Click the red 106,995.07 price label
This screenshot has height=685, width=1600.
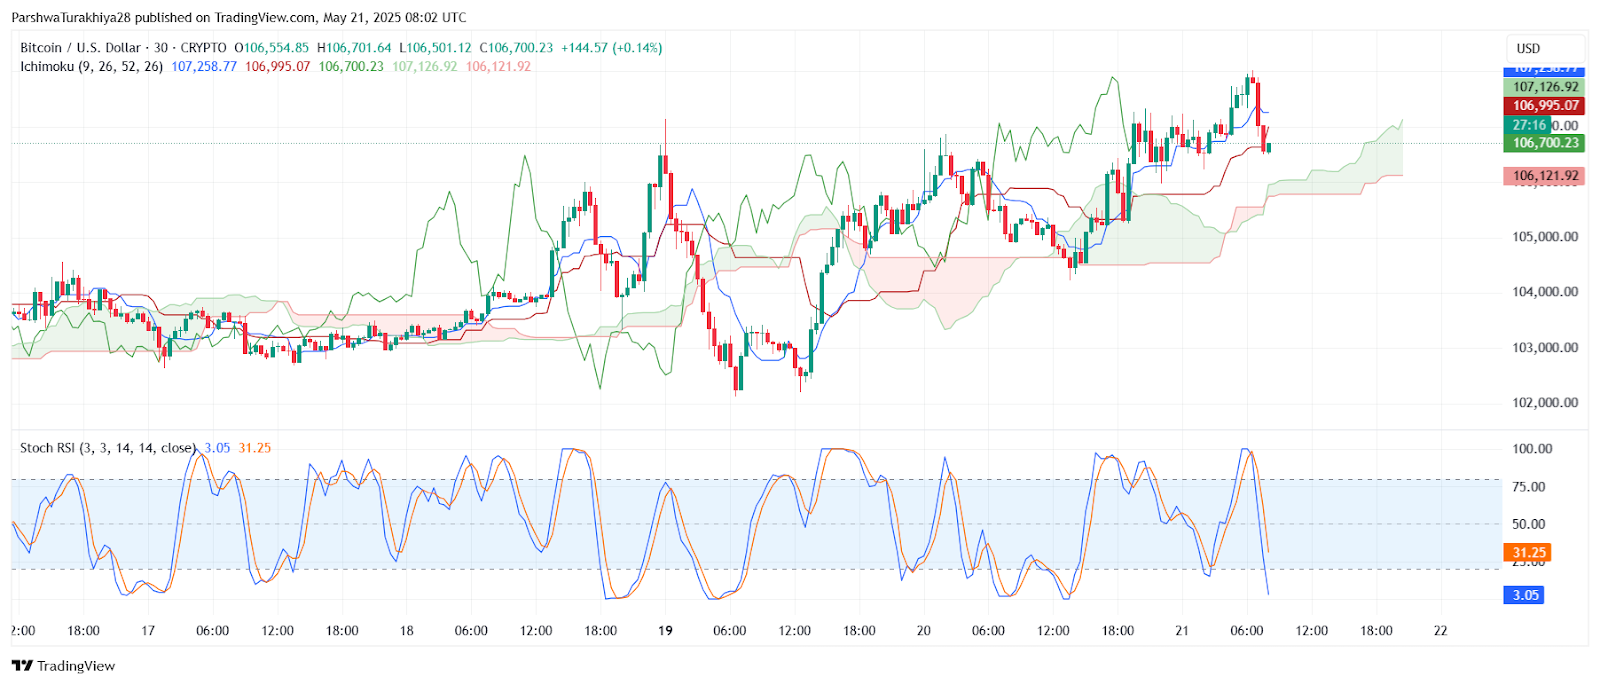1545,105
